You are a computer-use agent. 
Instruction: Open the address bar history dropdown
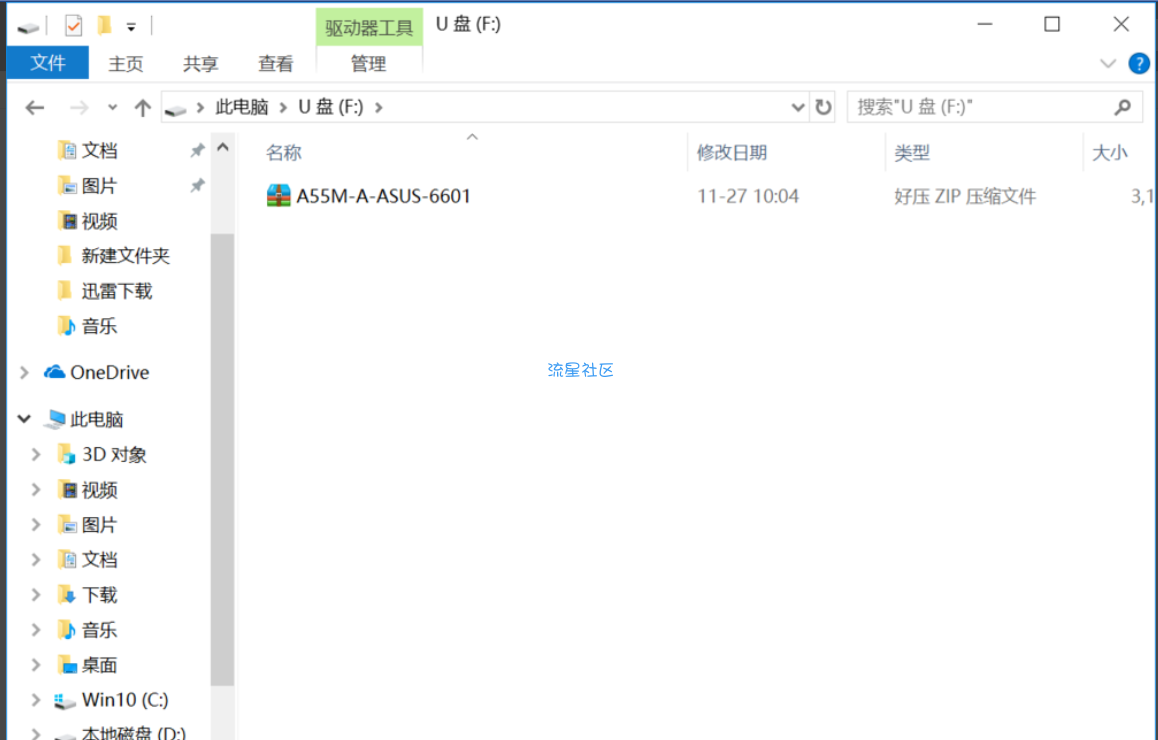[798, 107]
